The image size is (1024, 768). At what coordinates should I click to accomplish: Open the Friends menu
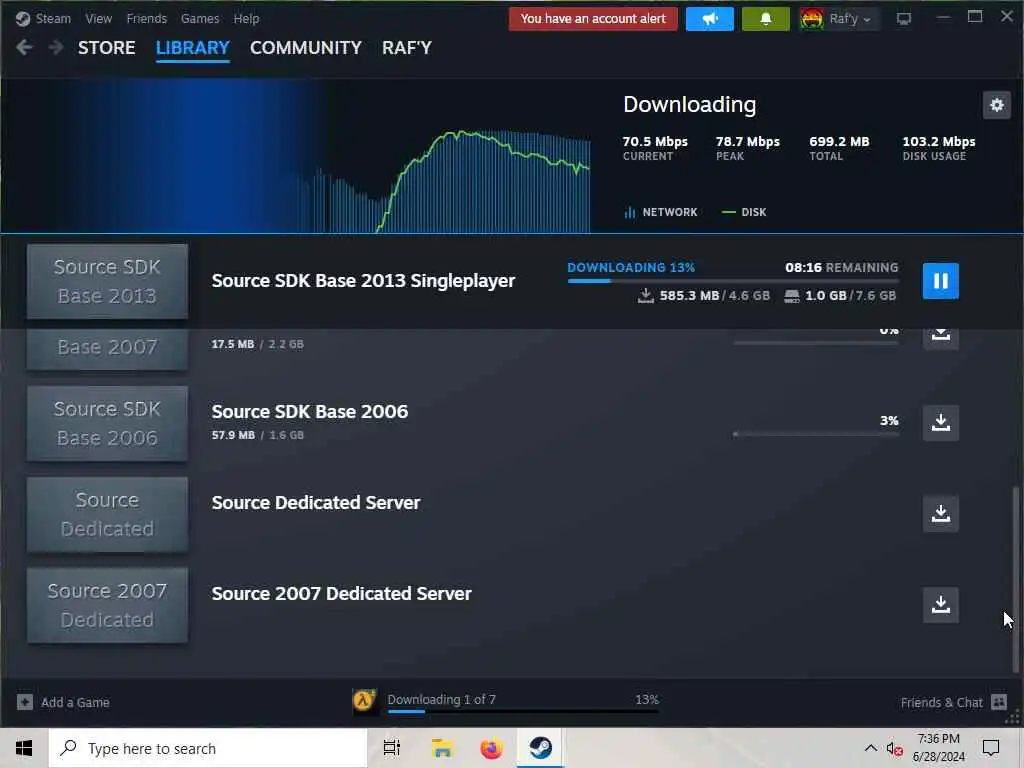pyautogui.click(x=146, y=18)
